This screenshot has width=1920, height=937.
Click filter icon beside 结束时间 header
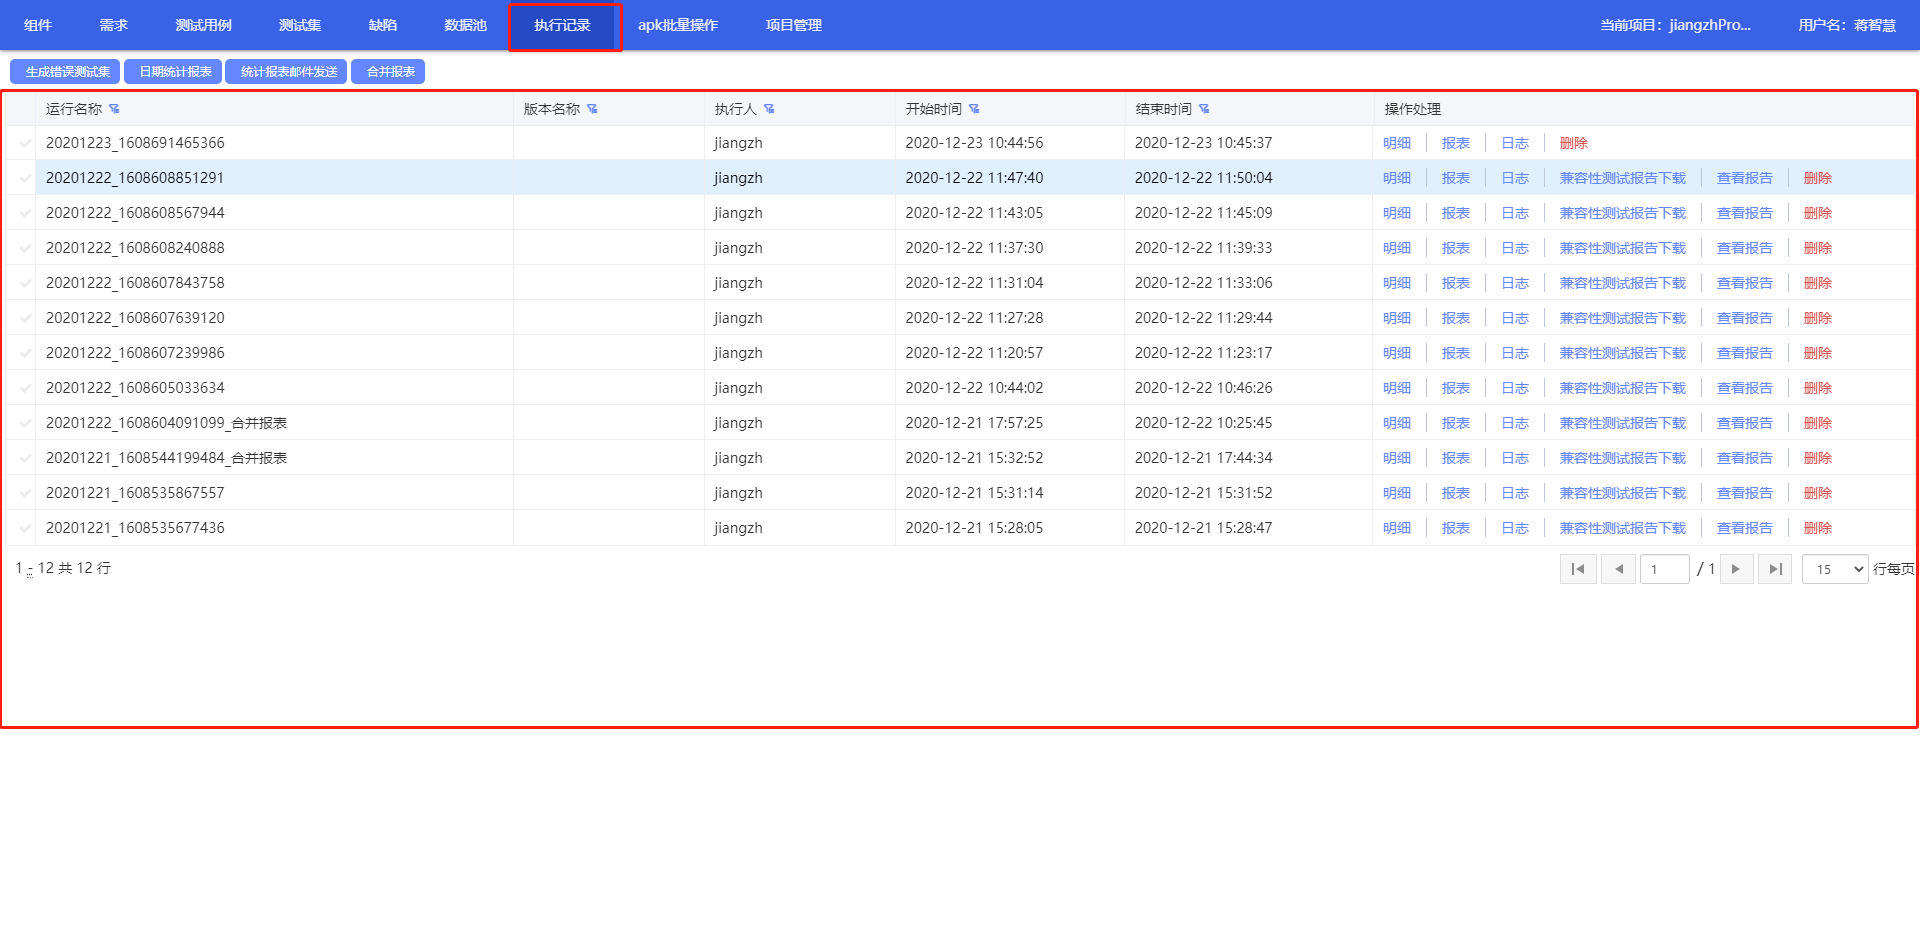tap(1204, 109)
